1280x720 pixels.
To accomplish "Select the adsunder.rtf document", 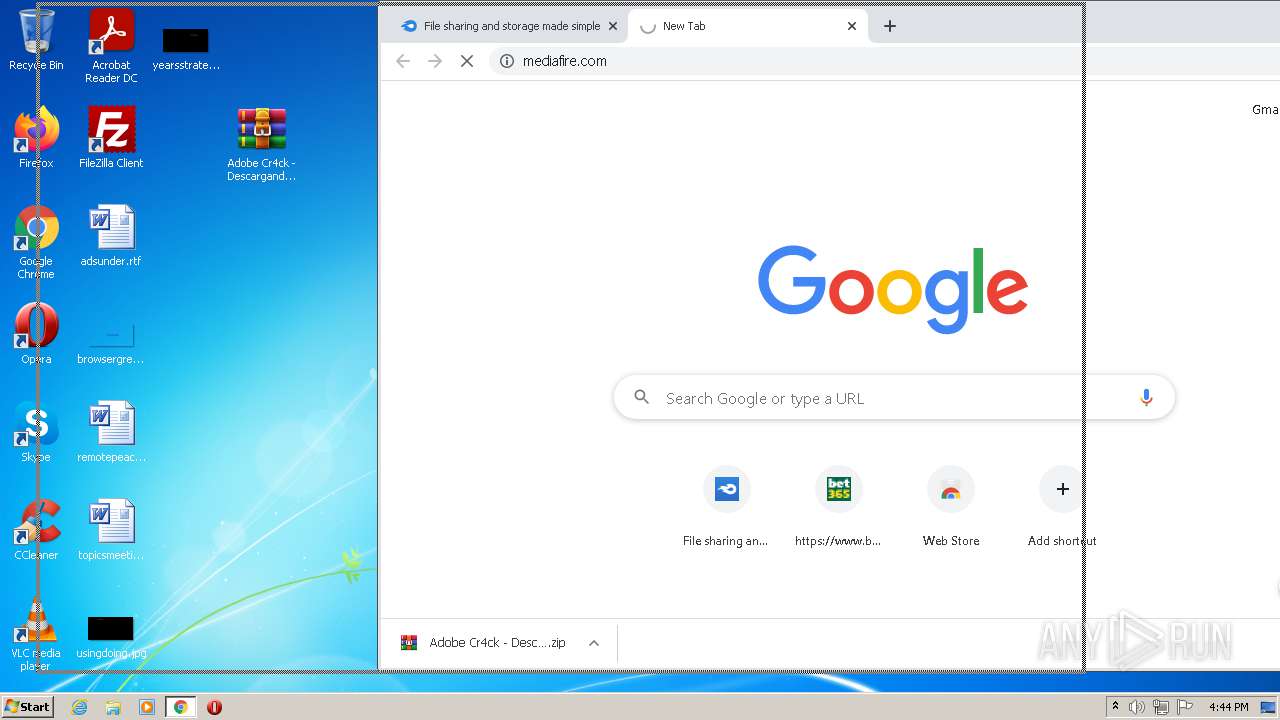I will click(111, 236).
